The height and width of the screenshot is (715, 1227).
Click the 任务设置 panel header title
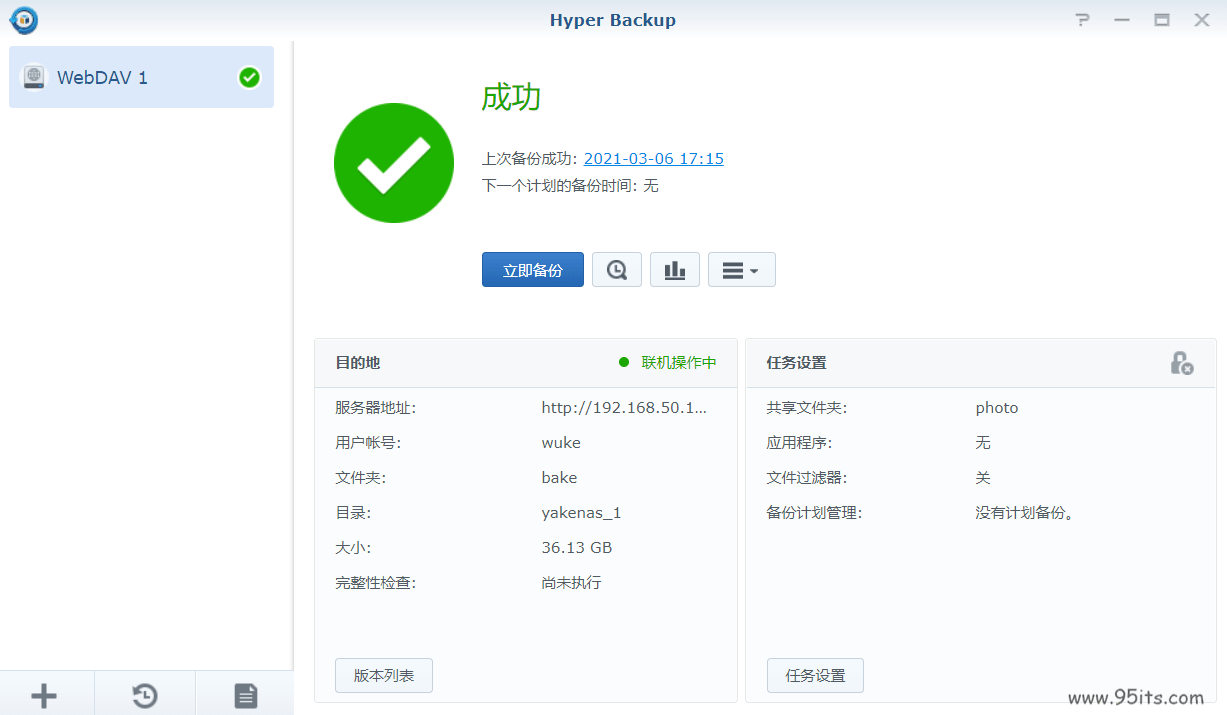pos(797,362)
